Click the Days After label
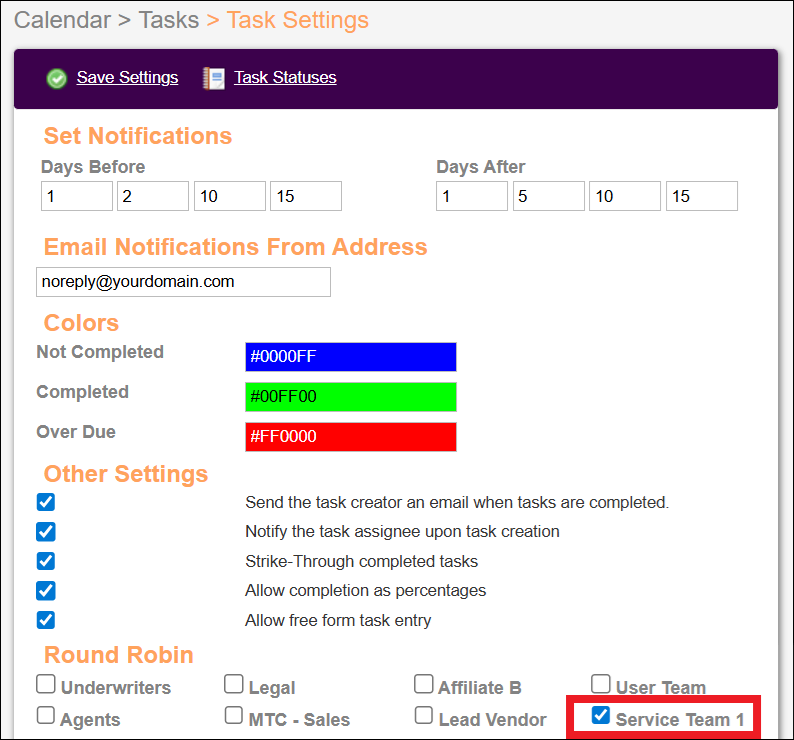The height and width of the screenshot is (740, 794). click(x=481, y=167)
